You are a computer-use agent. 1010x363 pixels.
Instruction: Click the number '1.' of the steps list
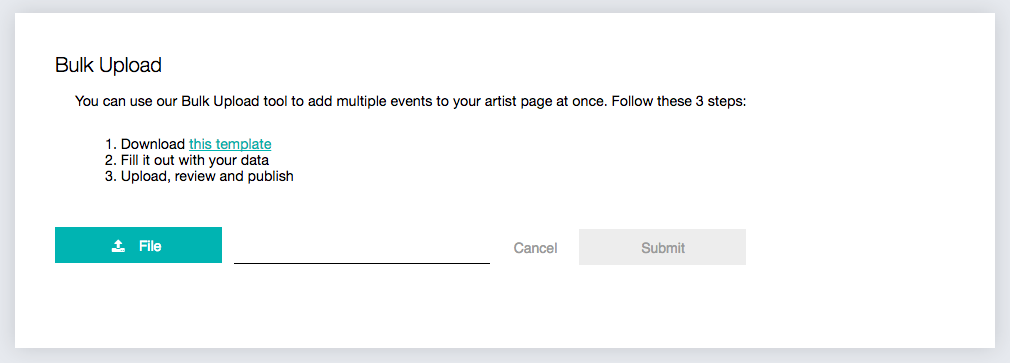point(111,144)
